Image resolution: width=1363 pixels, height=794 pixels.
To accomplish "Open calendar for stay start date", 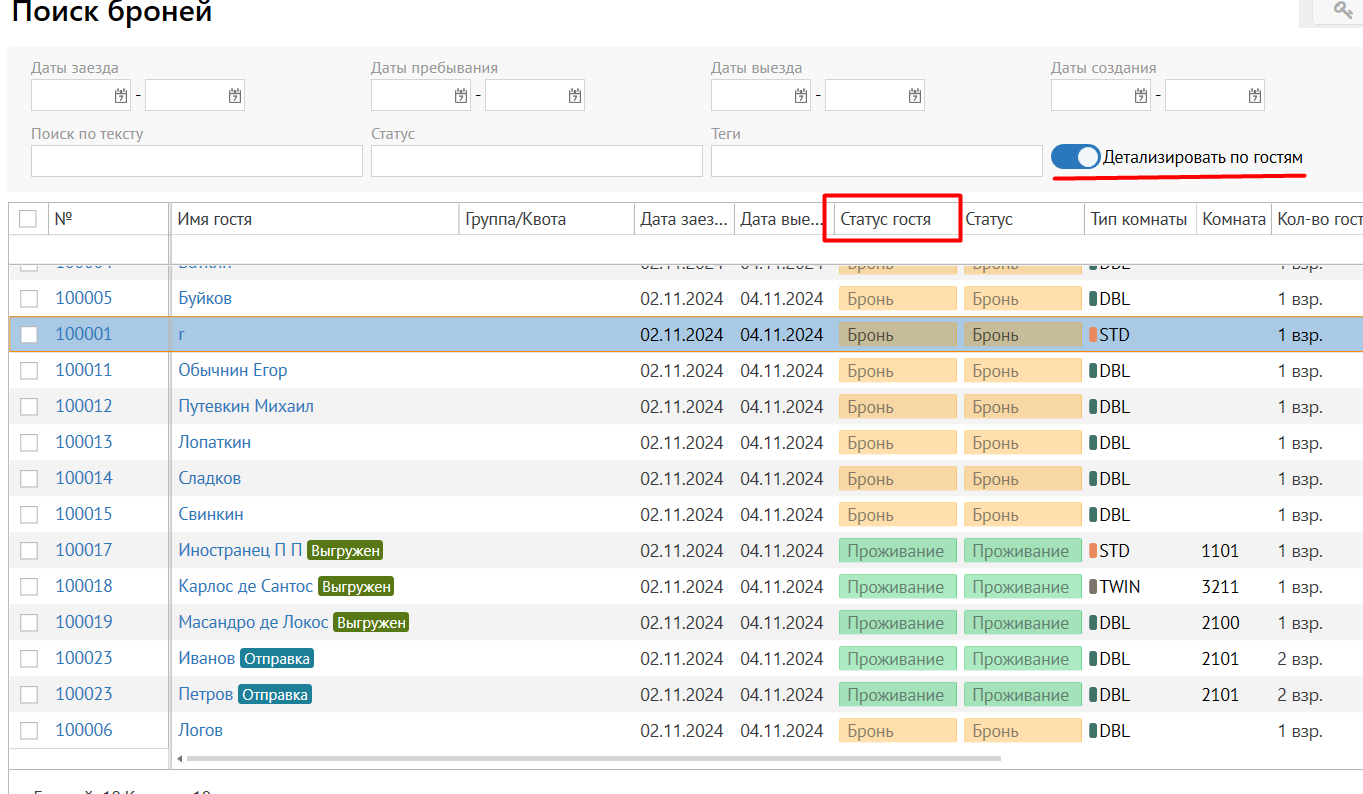I will tap(460, 96).
